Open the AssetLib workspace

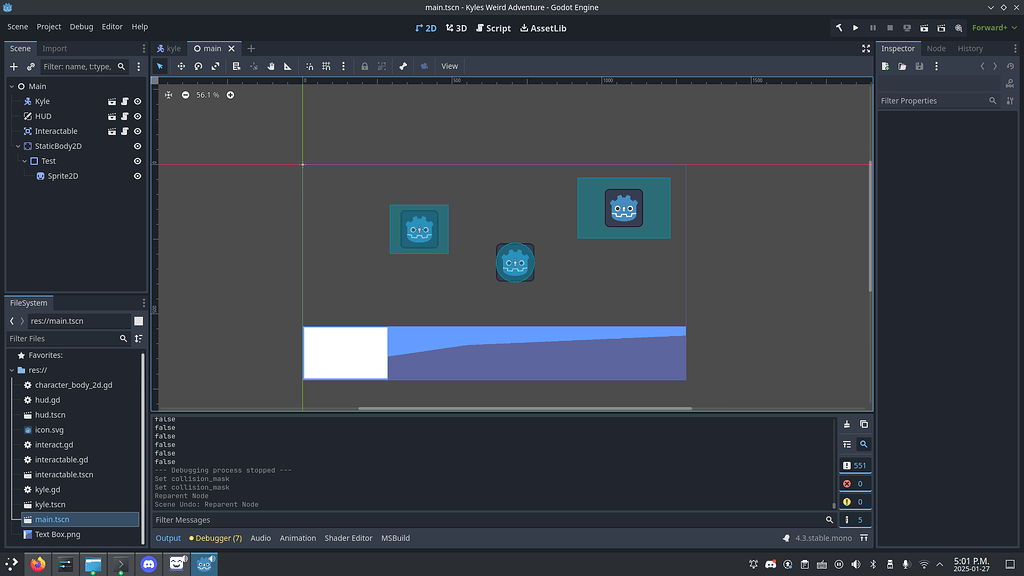[x=543, y=28]
